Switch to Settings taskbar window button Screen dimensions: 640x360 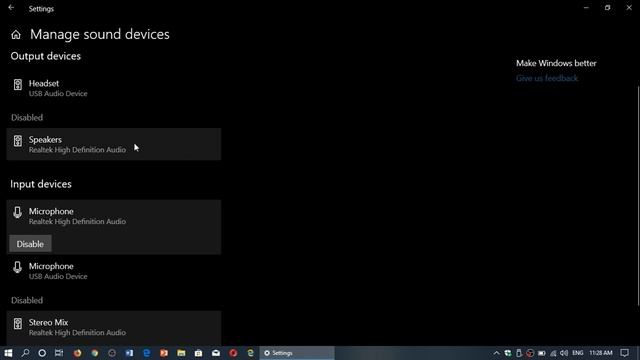(297, 353)
